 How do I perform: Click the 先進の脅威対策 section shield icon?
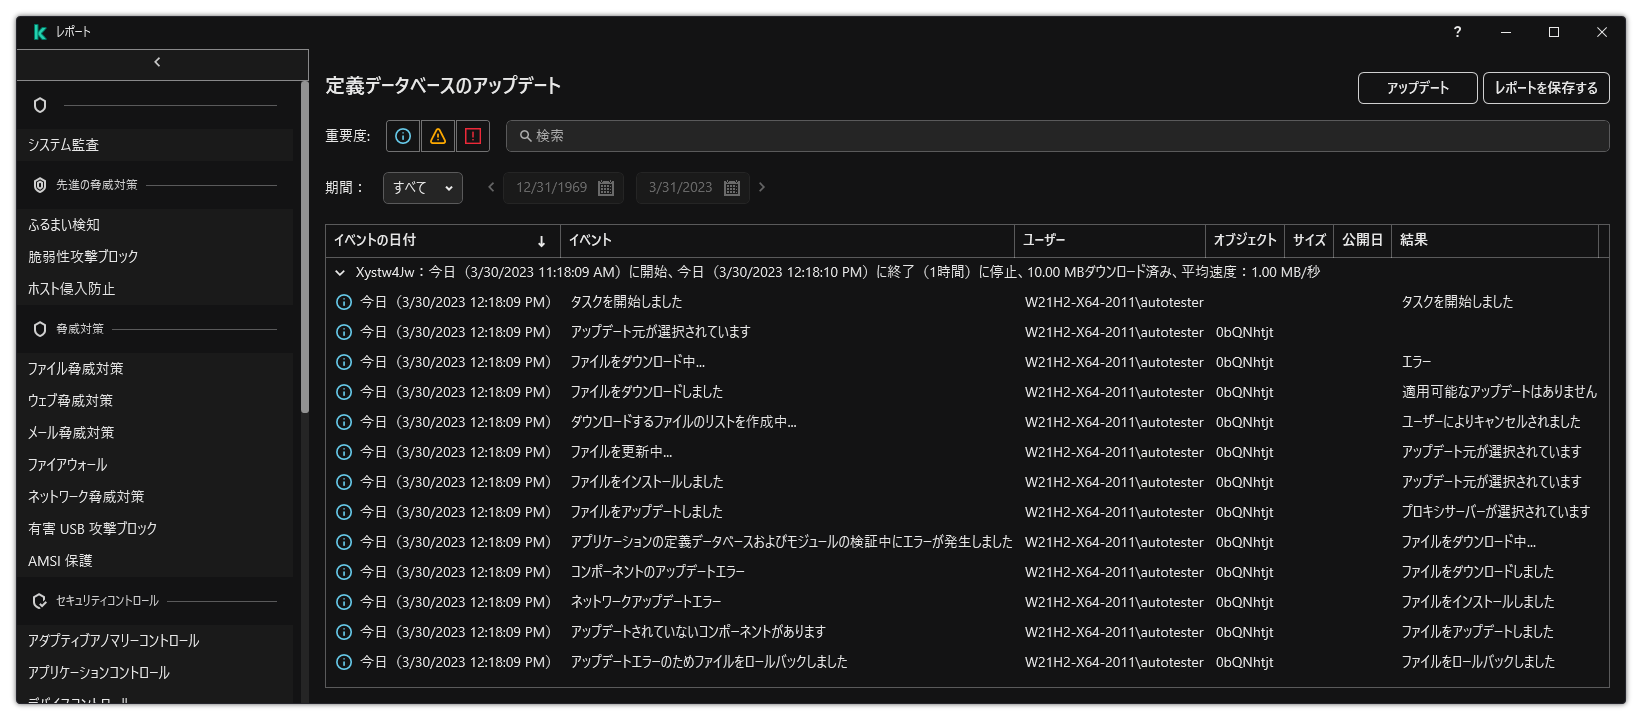40,185
